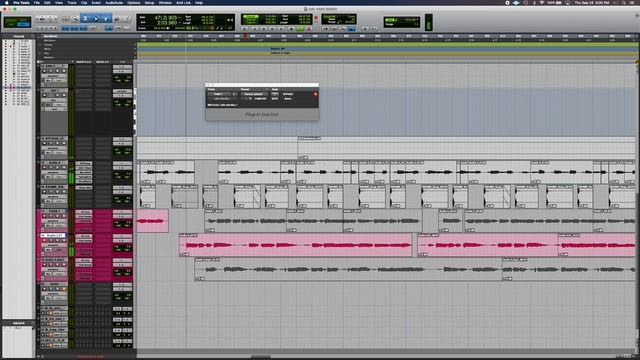Open the Groups list pop-up menu icon

pos(33,323)
